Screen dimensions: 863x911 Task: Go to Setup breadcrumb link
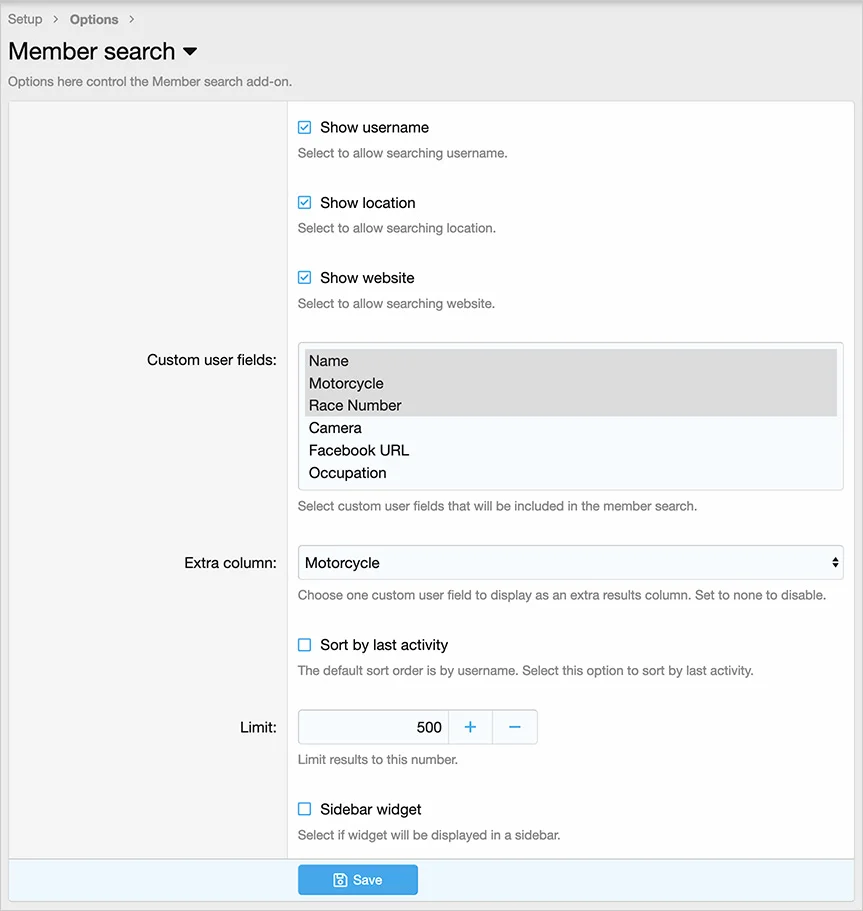(x=25, y=19)
